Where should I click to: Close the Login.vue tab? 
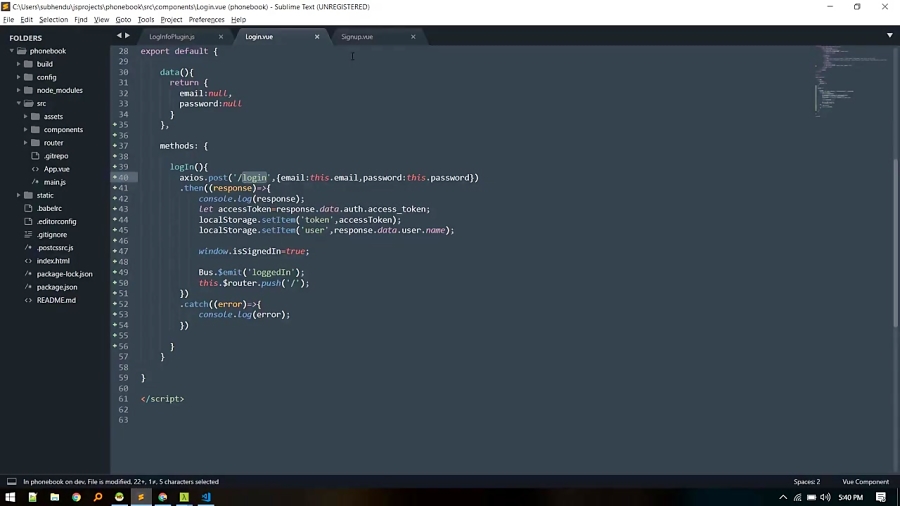[x=317, y=37]
